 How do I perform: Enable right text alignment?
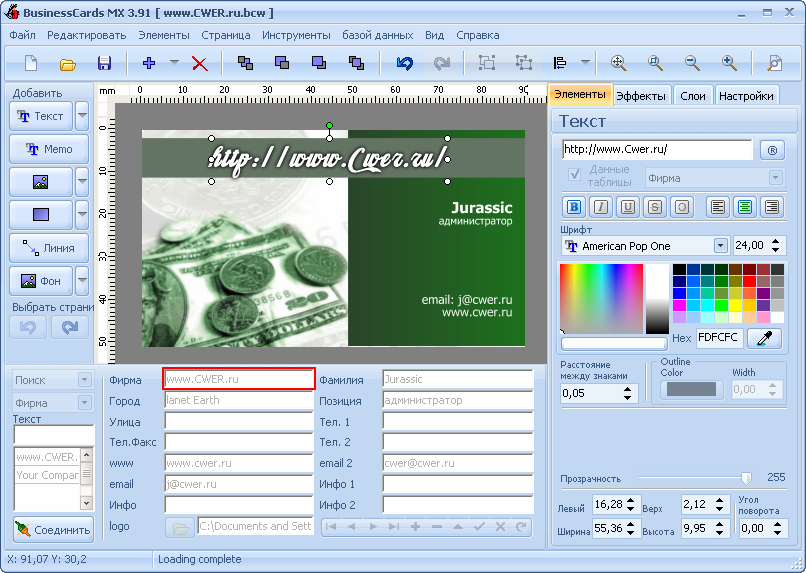(771, 207)
